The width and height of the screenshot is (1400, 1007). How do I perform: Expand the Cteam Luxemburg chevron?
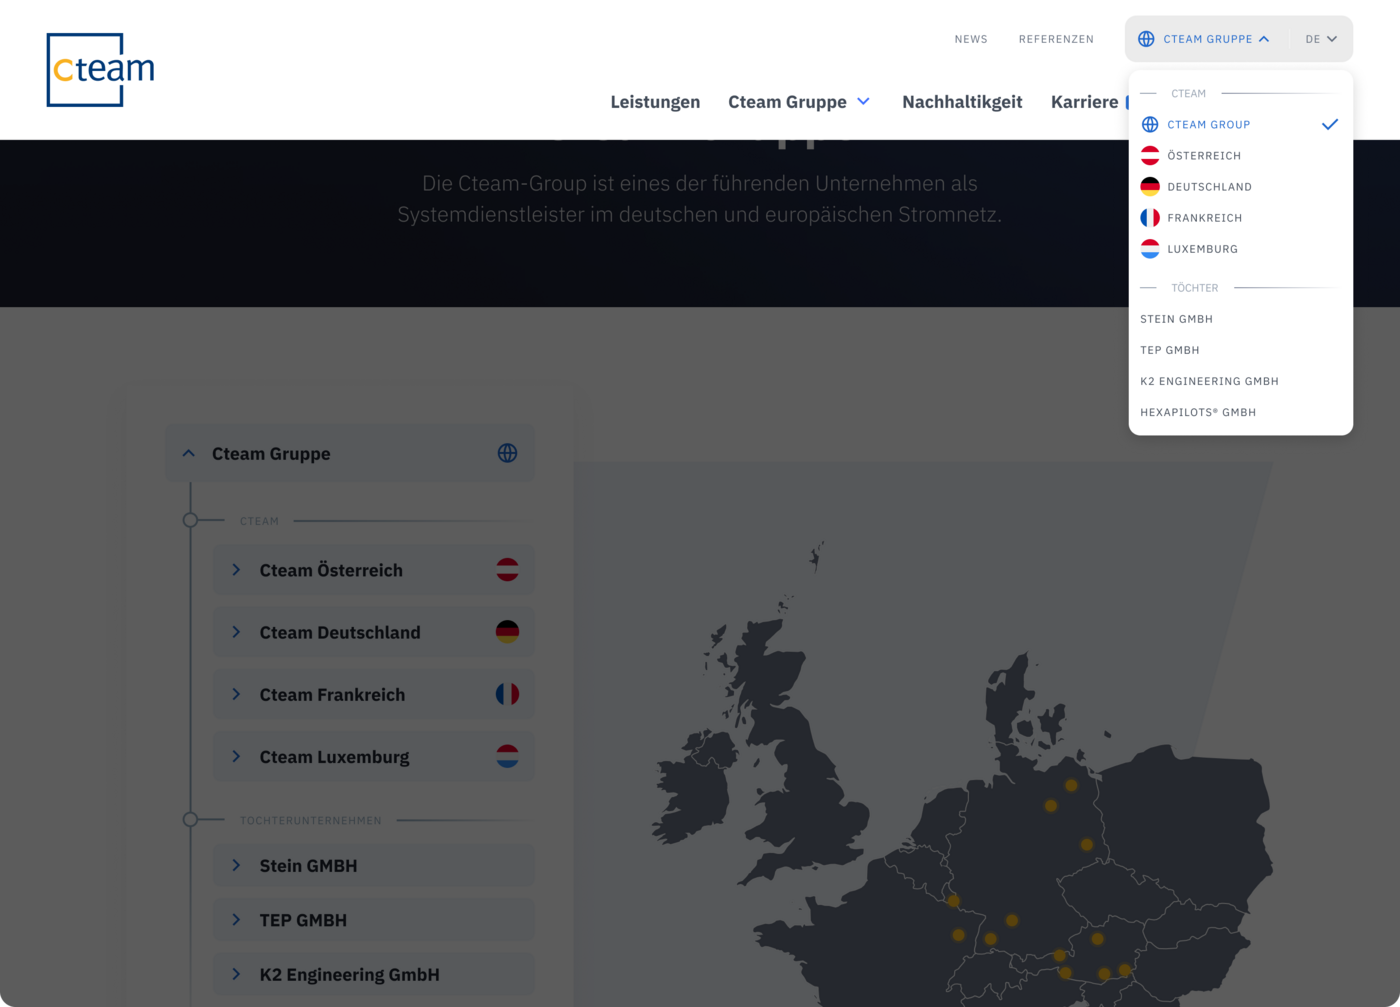point(236,757)
